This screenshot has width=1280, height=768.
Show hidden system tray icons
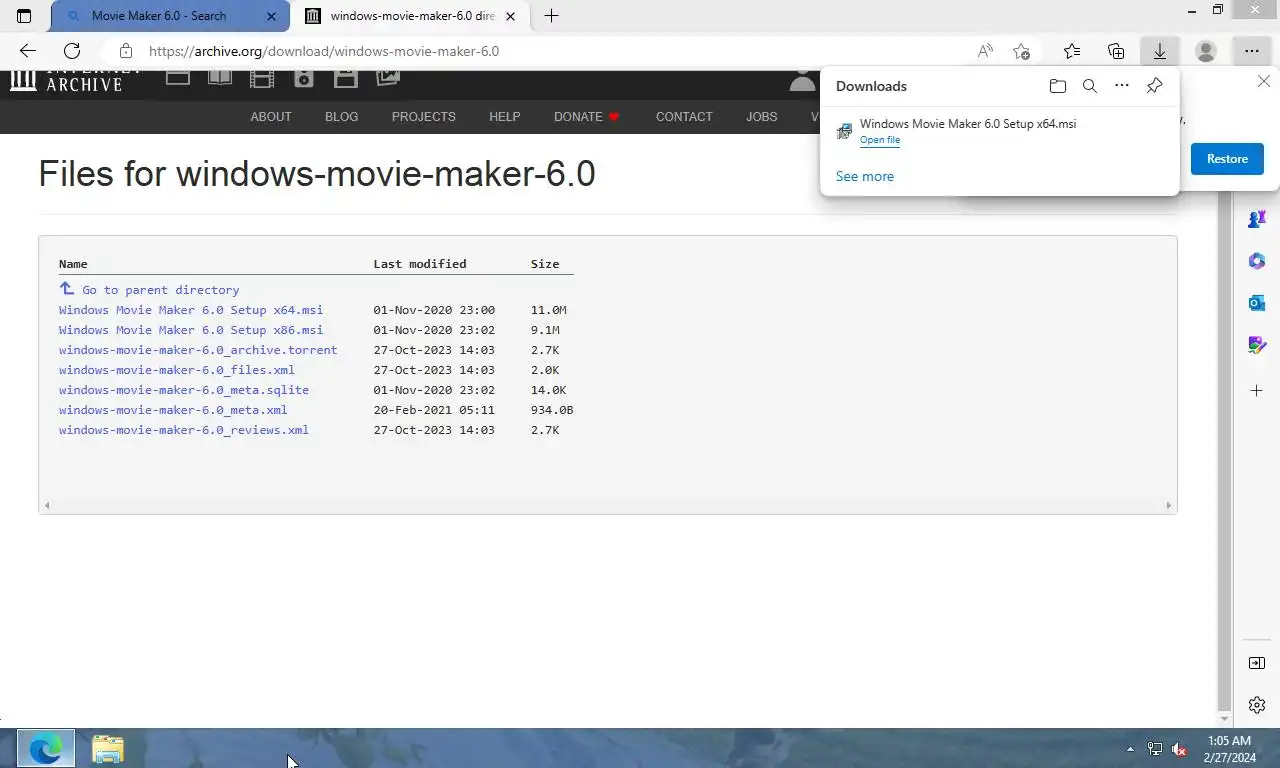[1131, 749]
